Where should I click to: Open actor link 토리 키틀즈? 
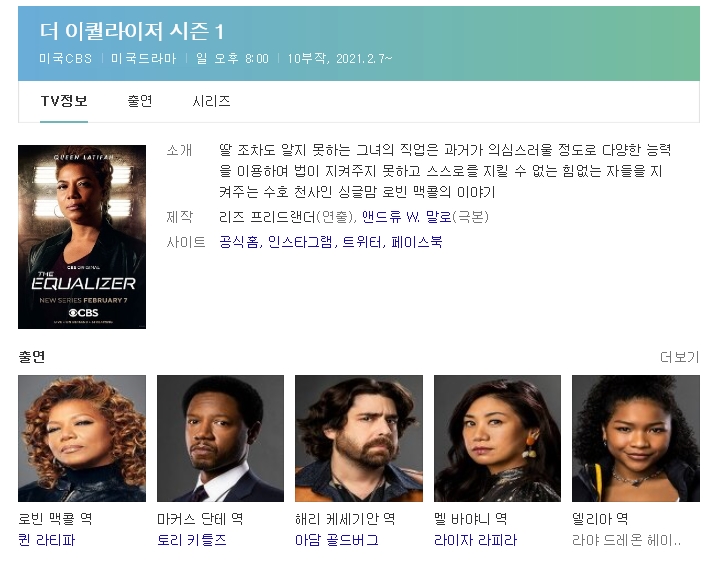coord(192,540)
